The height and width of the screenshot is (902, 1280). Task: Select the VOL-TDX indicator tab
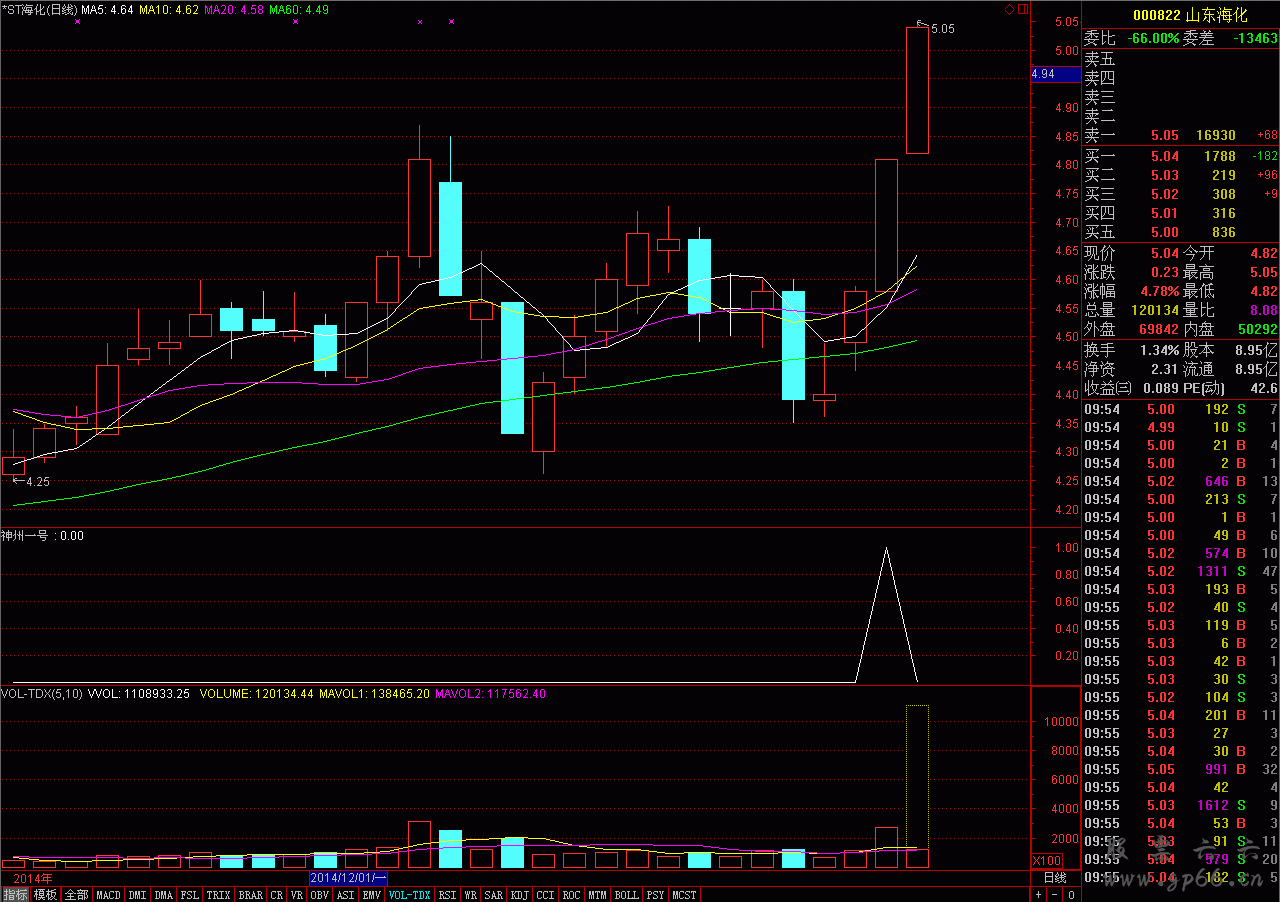(409, 895)
